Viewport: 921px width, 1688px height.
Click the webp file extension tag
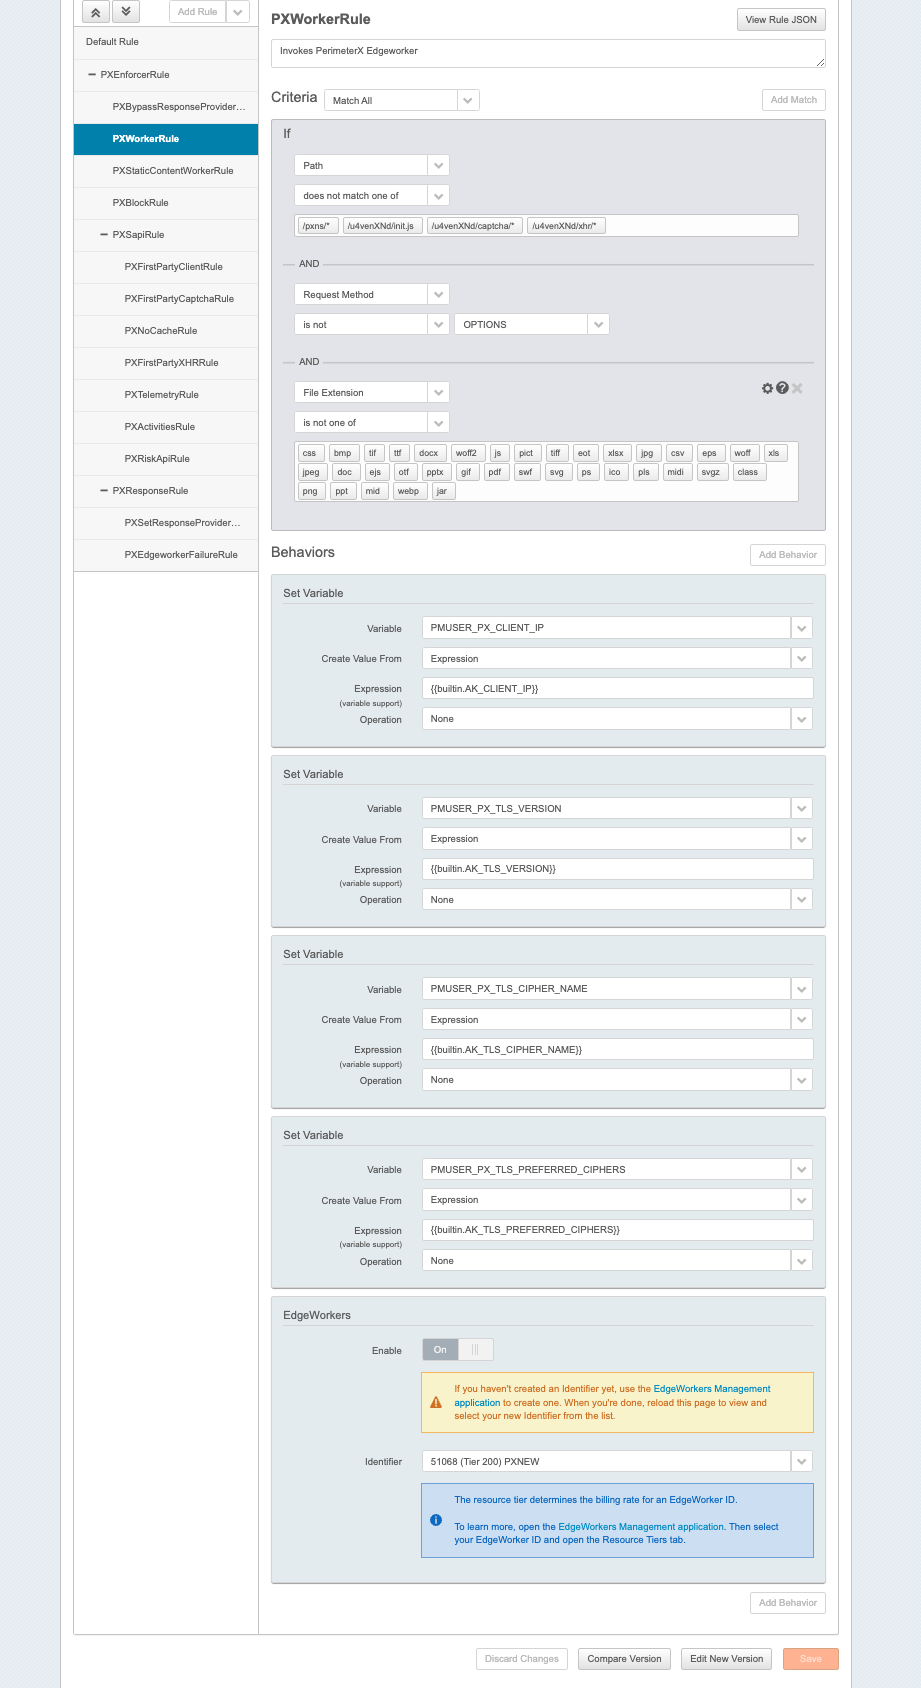point(409,491)
